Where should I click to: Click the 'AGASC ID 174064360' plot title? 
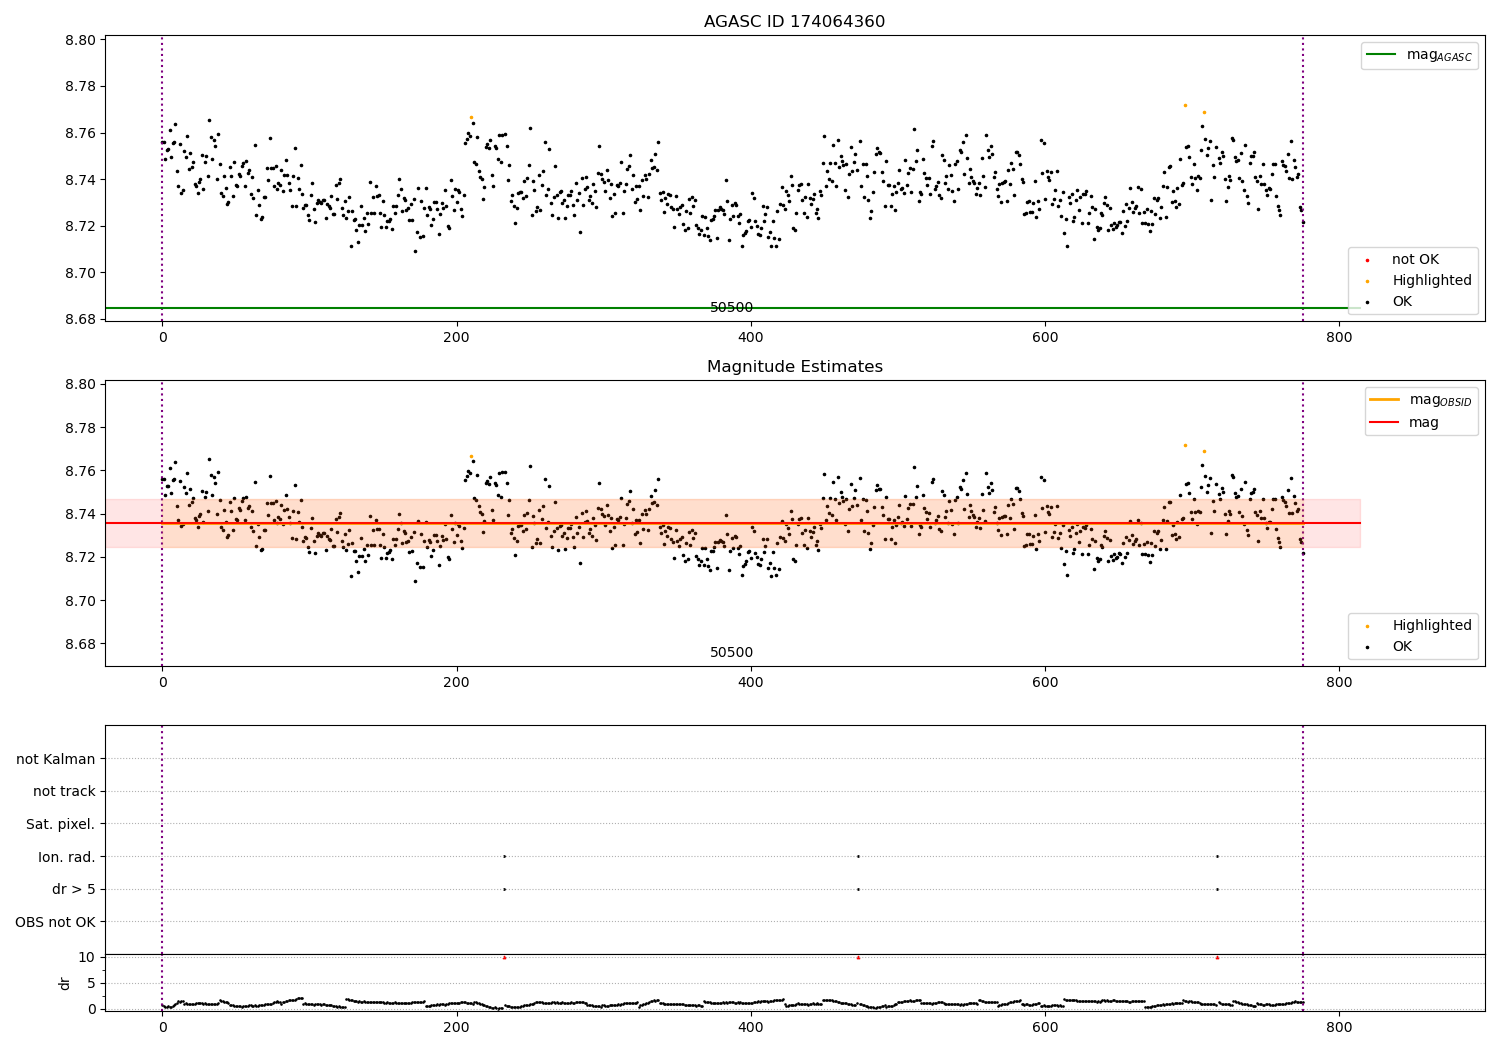(x=794, y=22)
